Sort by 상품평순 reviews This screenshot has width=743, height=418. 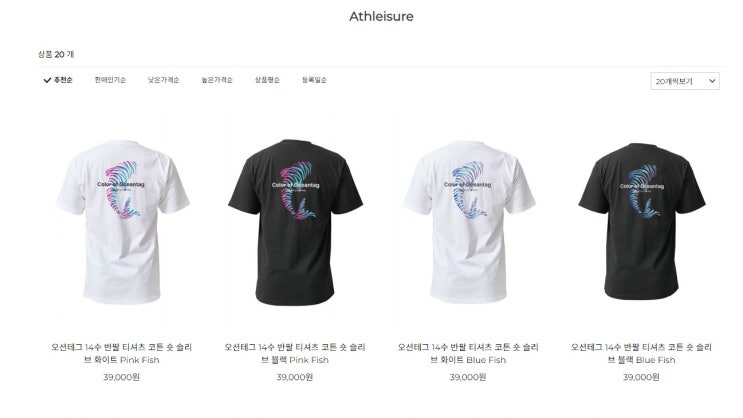coord(267,80)
